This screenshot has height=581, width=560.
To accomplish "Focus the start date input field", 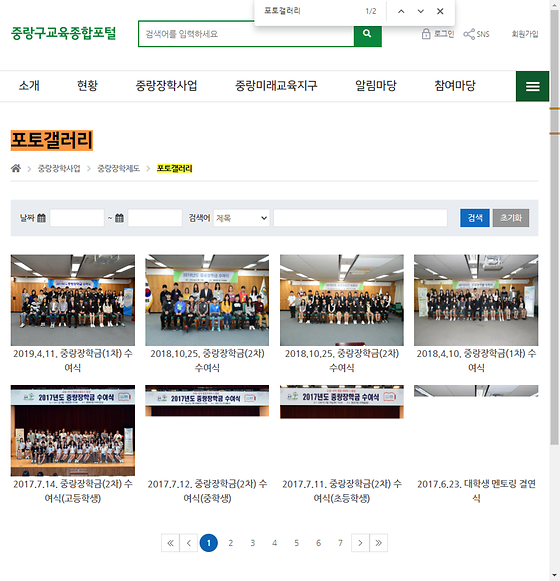I will tap(77, 218).
